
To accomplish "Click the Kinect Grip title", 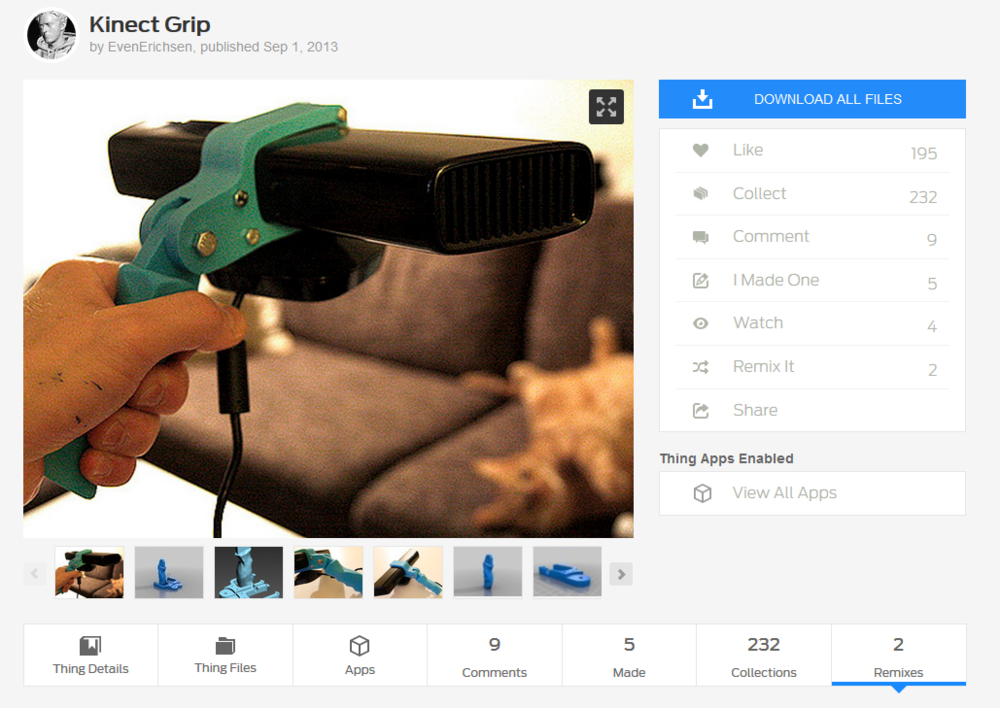I will pyautogui.click(x=150, y=24).
